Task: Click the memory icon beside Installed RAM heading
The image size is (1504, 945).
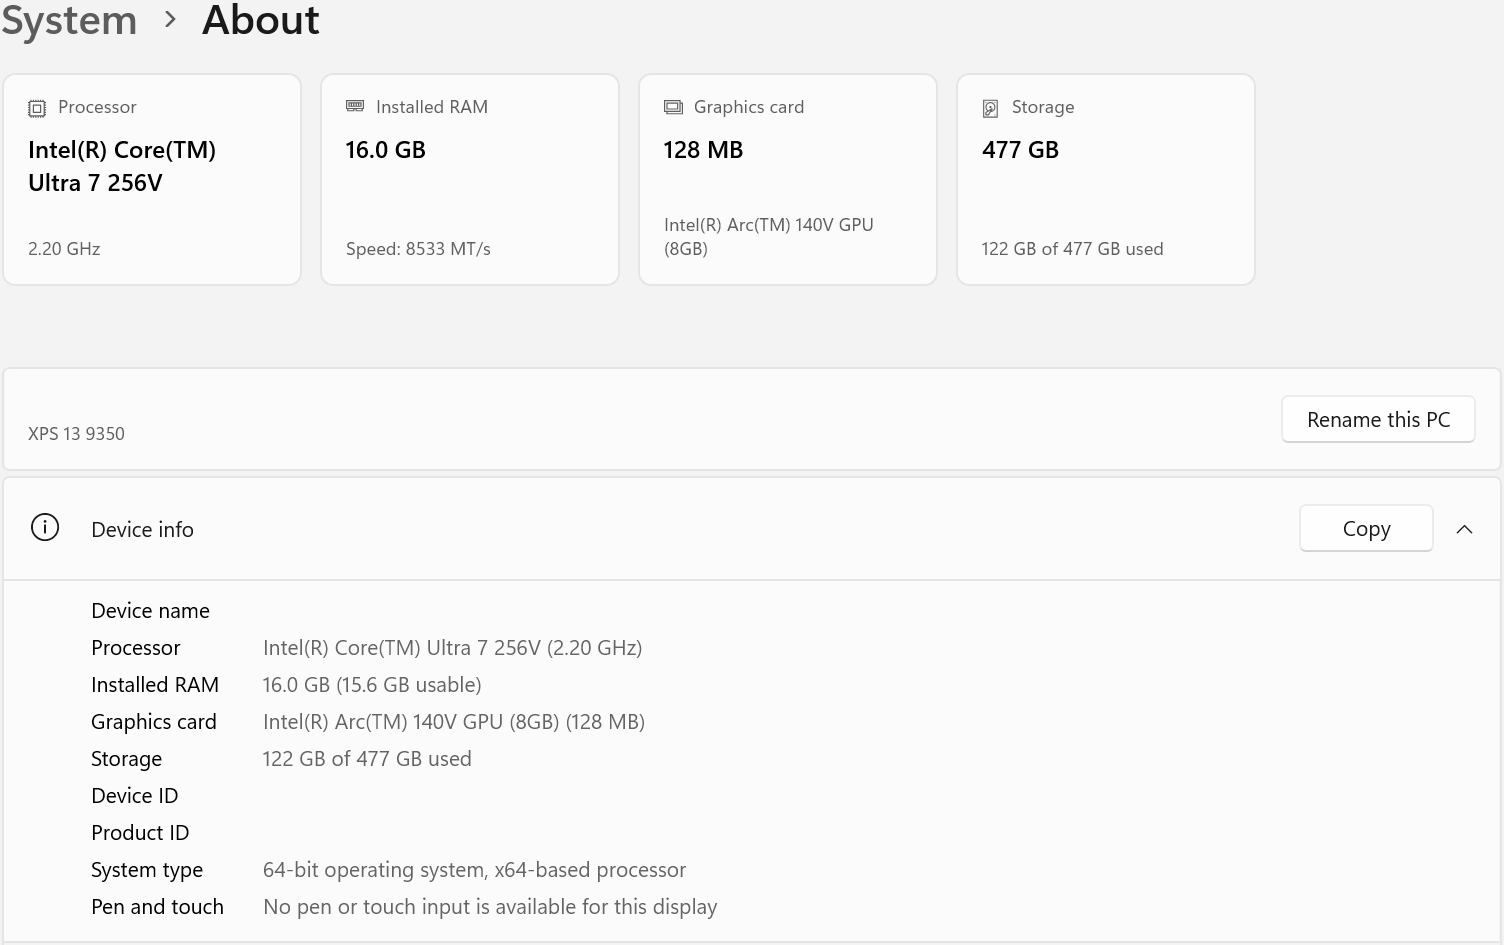Action: 355,106
